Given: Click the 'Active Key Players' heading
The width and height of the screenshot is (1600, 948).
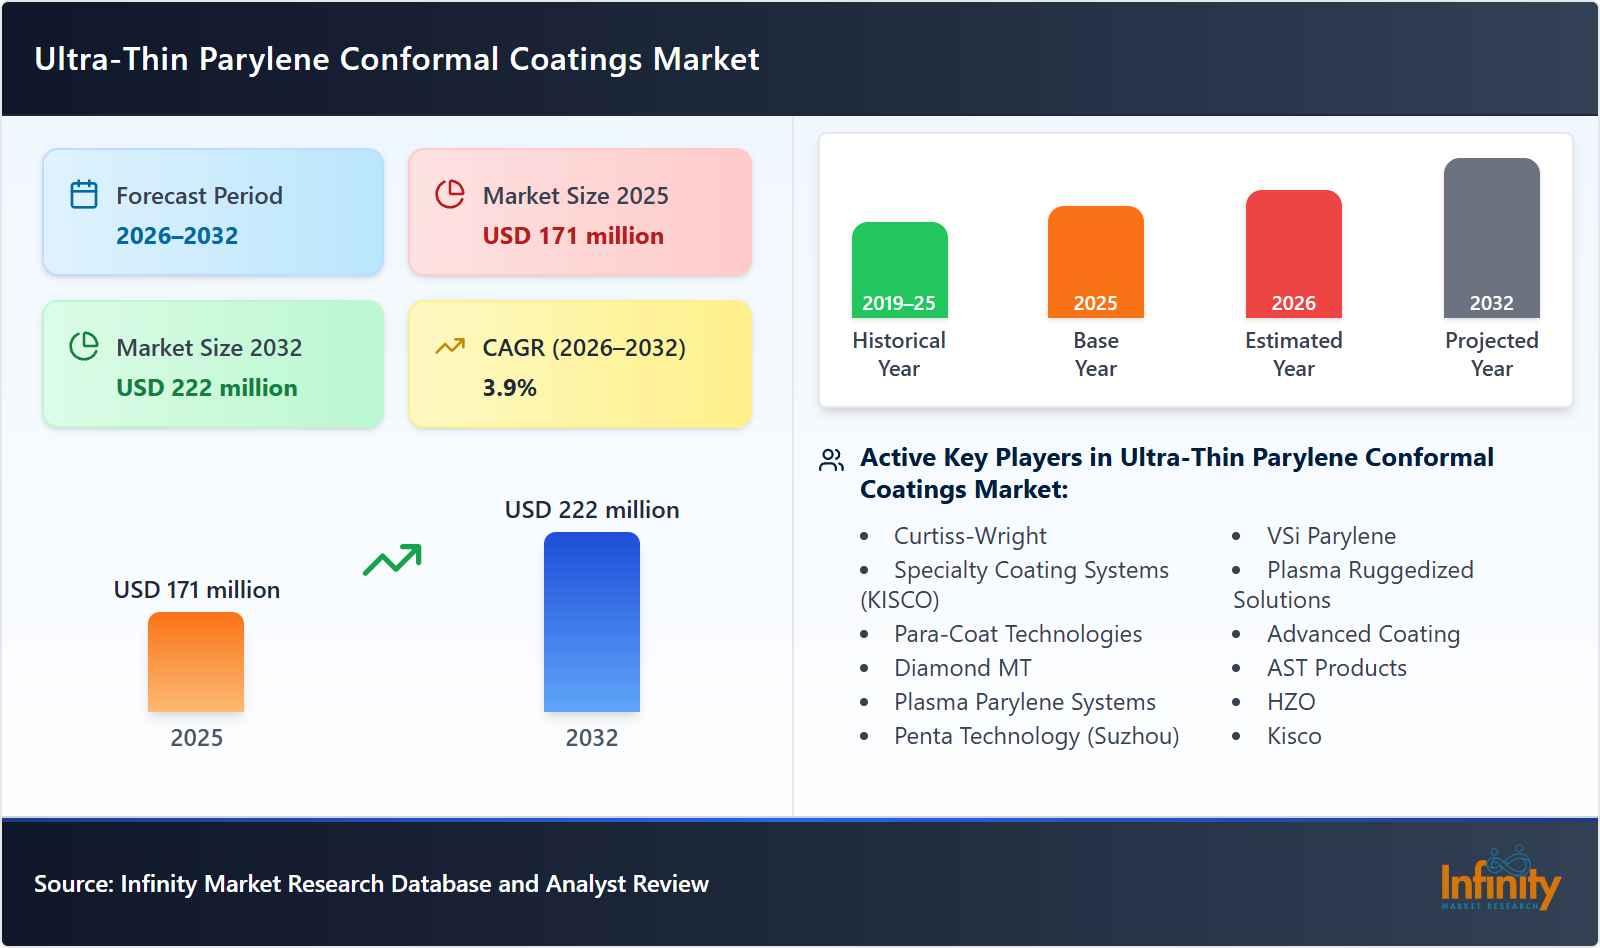Looking at the screenshot, I should click(1177, 473).
